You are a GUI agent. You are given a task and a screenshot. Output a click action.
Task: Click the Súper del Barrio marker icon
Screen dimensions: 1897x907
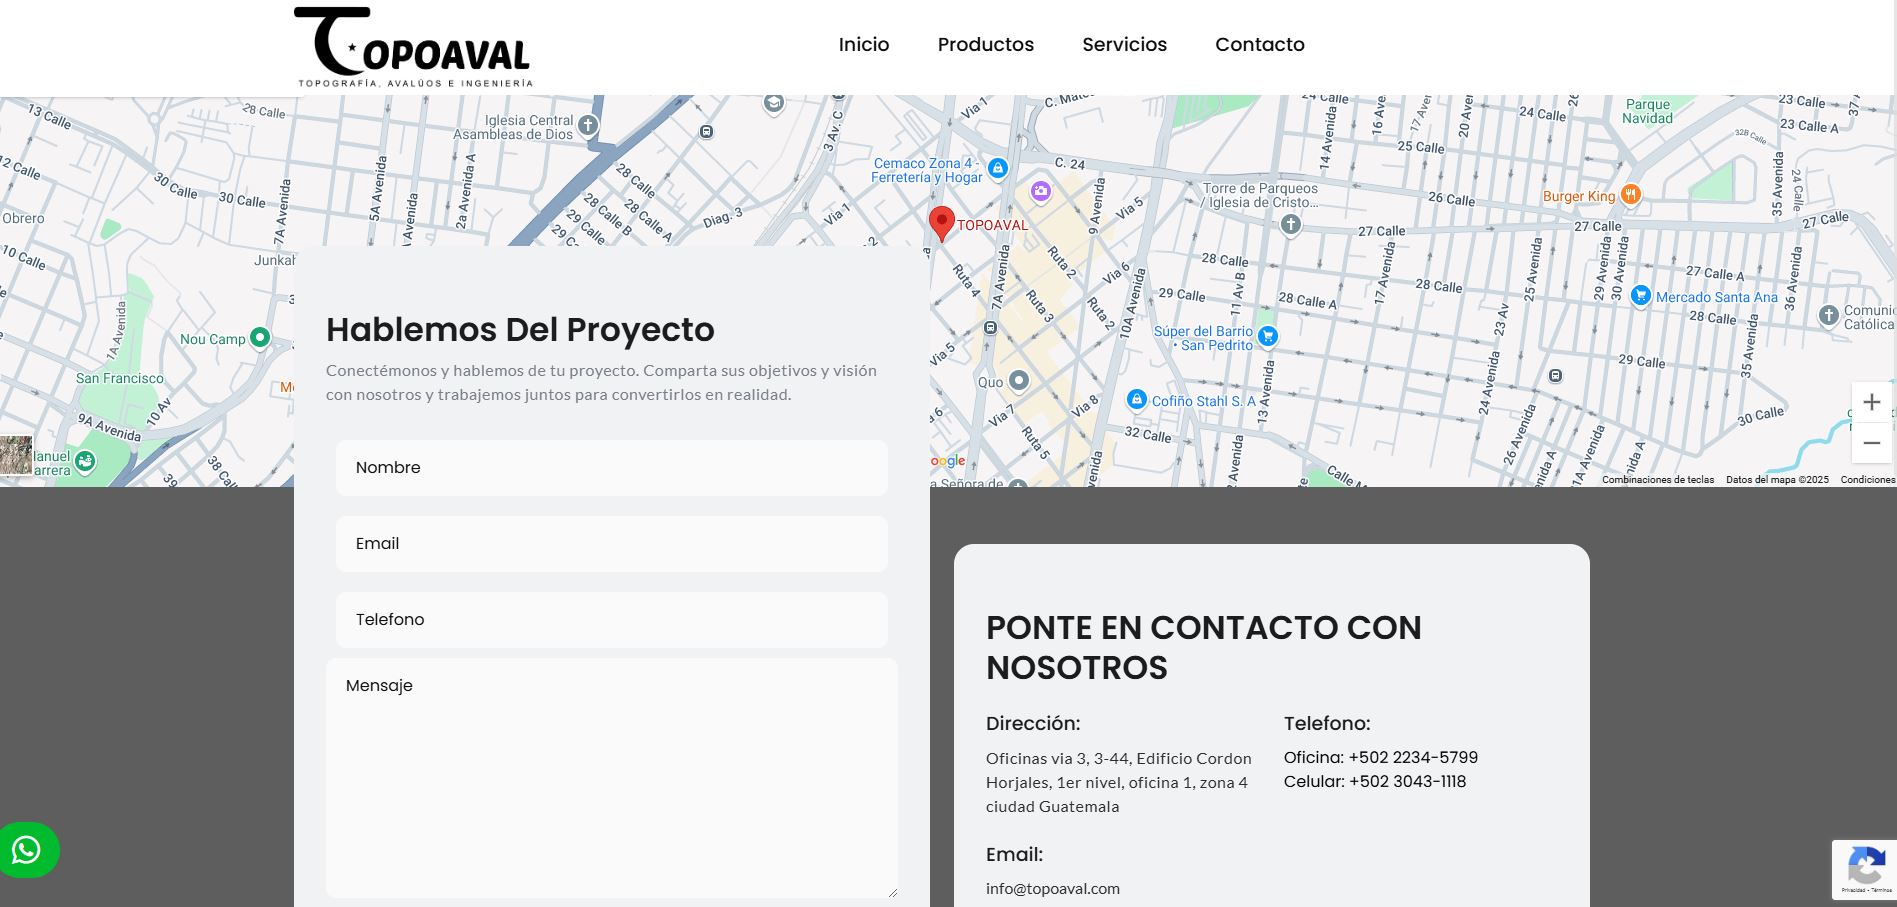click(1268, 336)
